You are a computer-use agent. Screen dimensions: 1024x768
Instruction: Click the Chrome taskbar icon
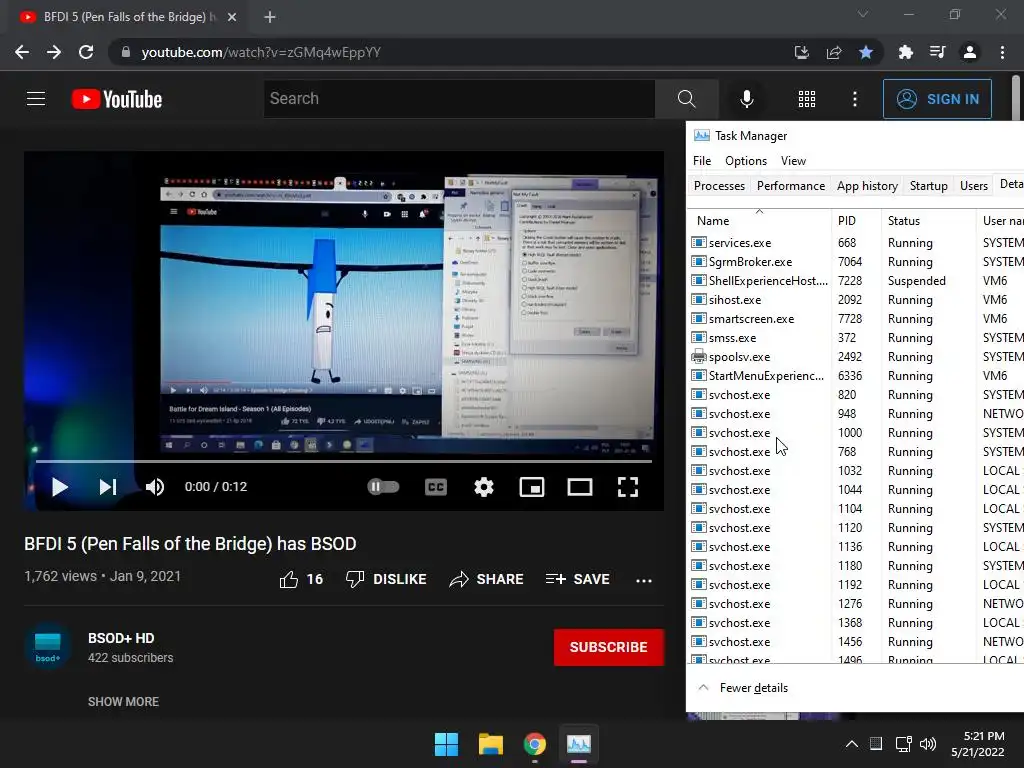(535, 744)
